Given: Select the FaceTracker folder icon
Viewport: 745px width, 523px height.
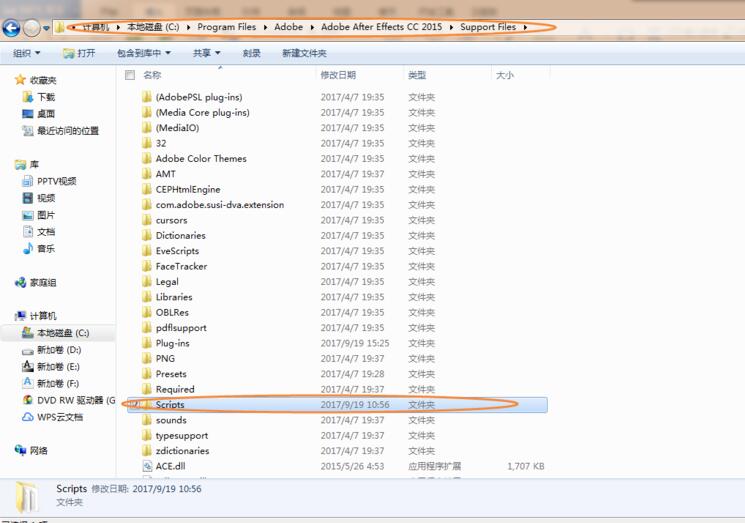Looking at the screenshot, I should pos(147,266).
